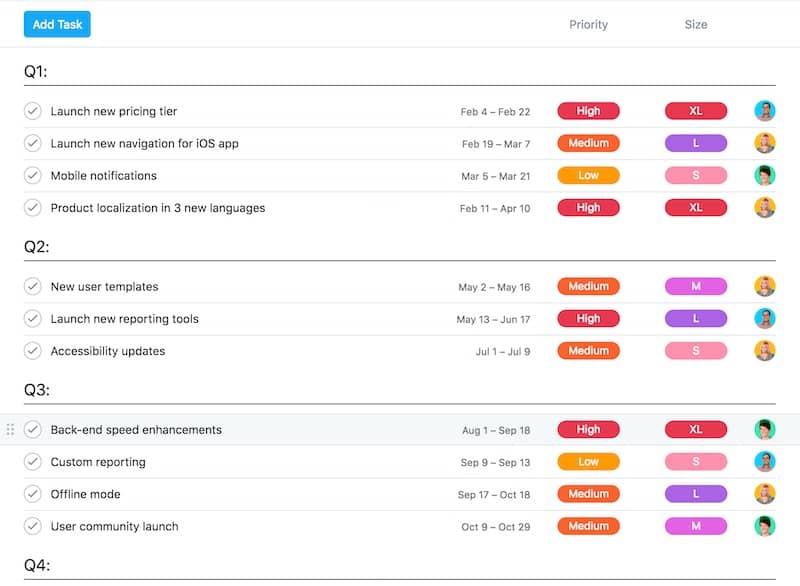This screenshot has width=800, height=586.
Task: Click the Low priority swatch on 'Custom reporting'
Action: tap(588, 462)
